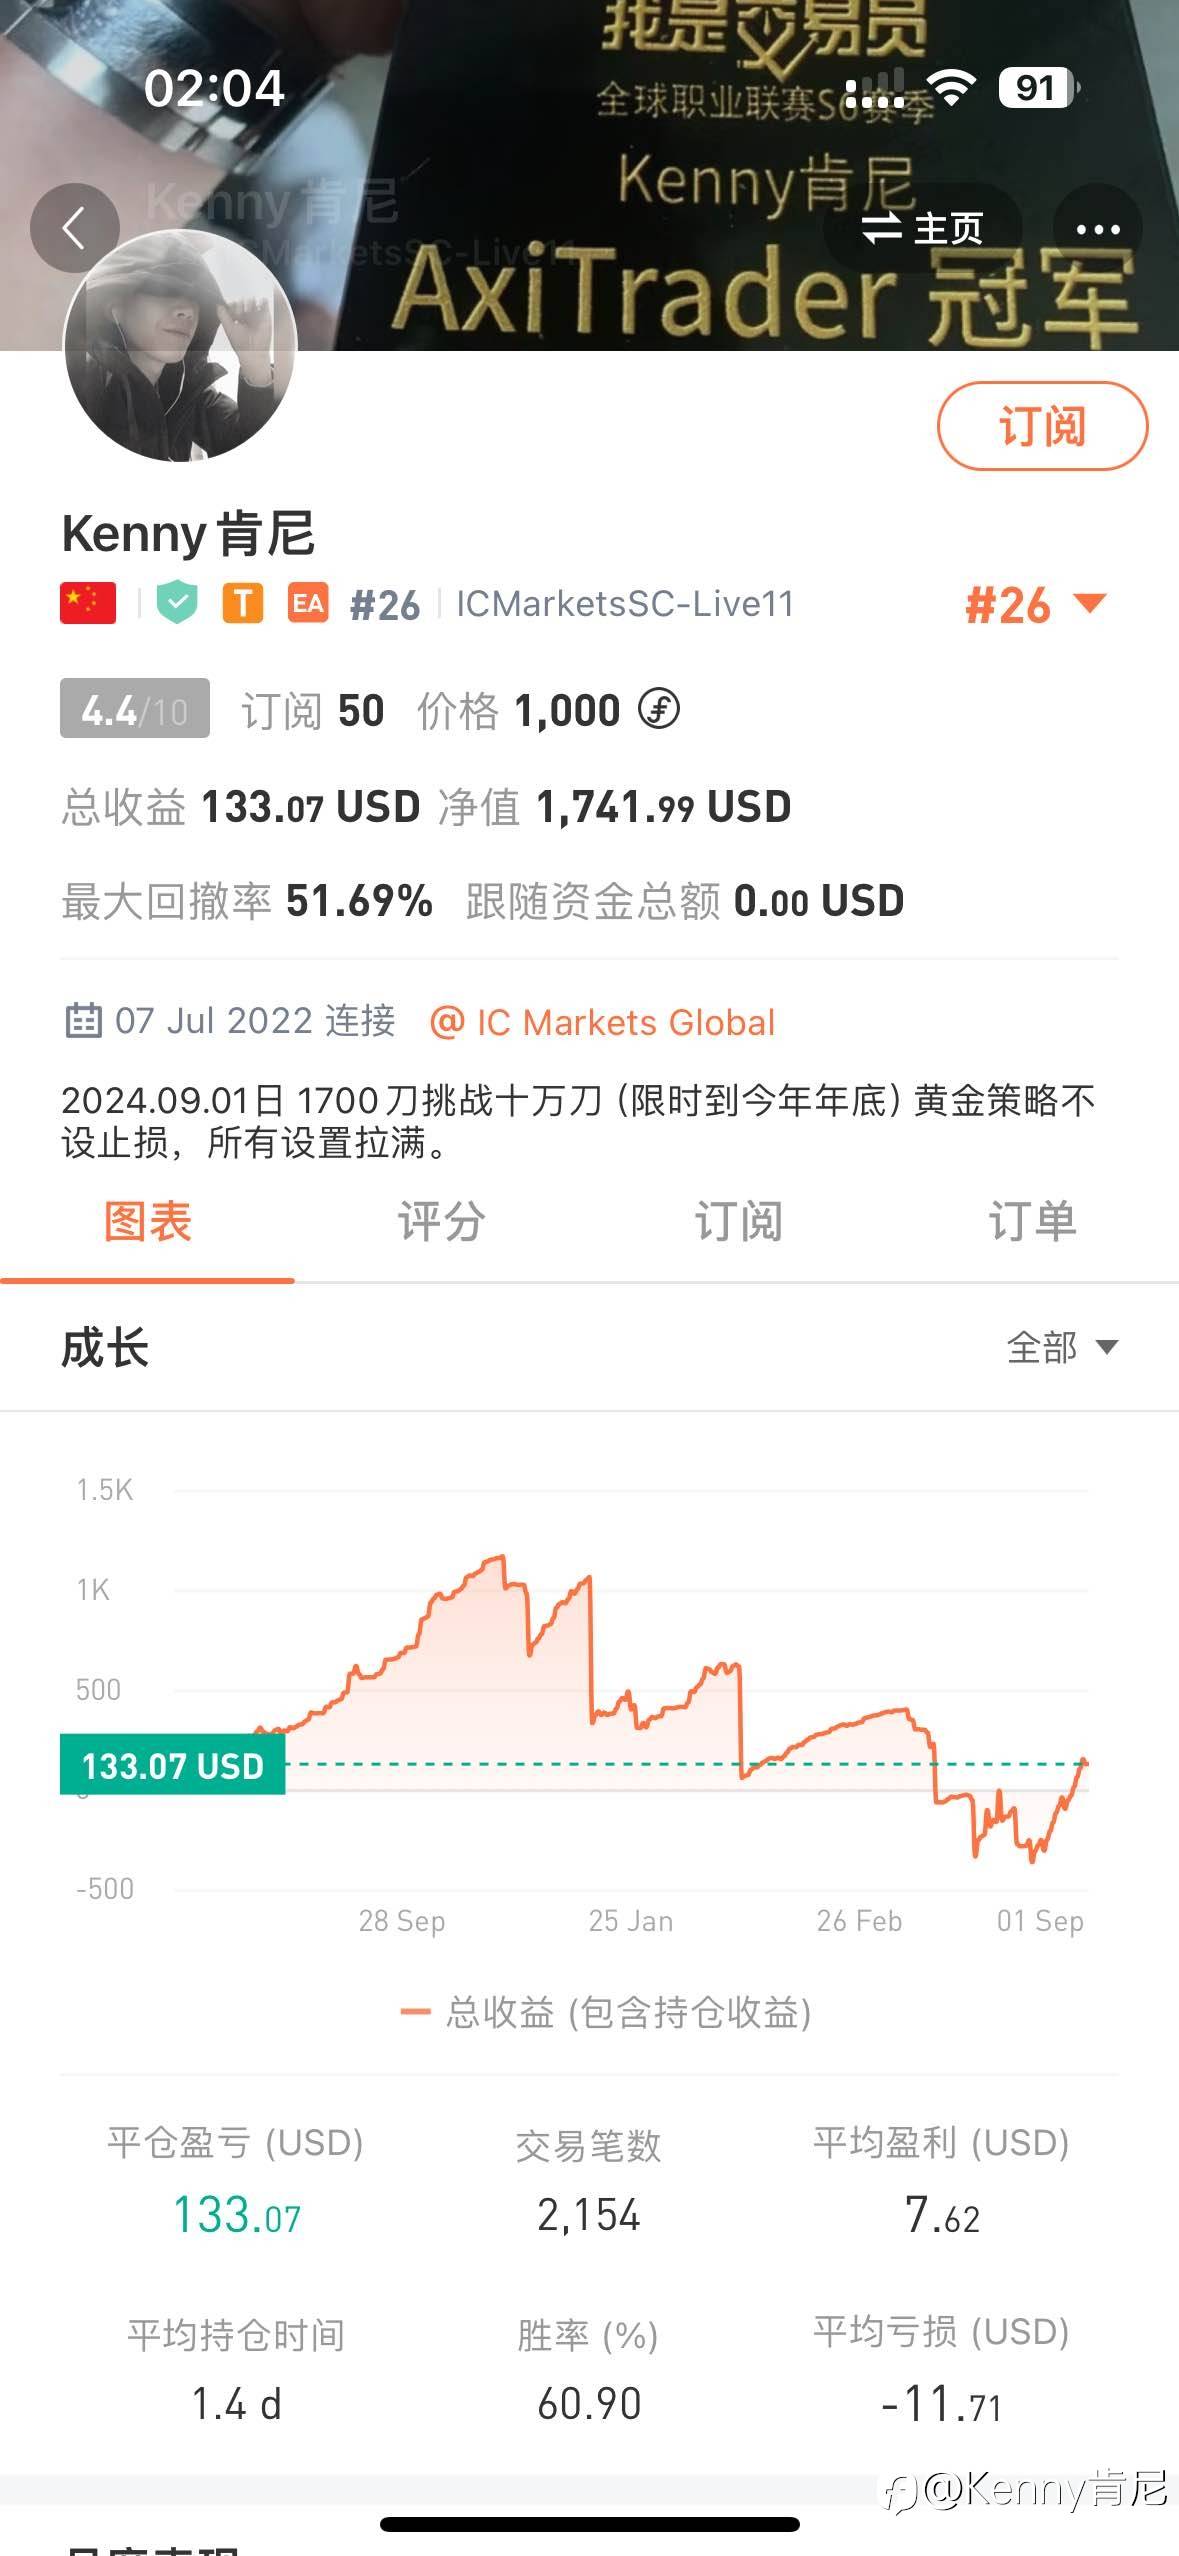
Task: Select the 图表 tab
Action: pos(147,1222)
